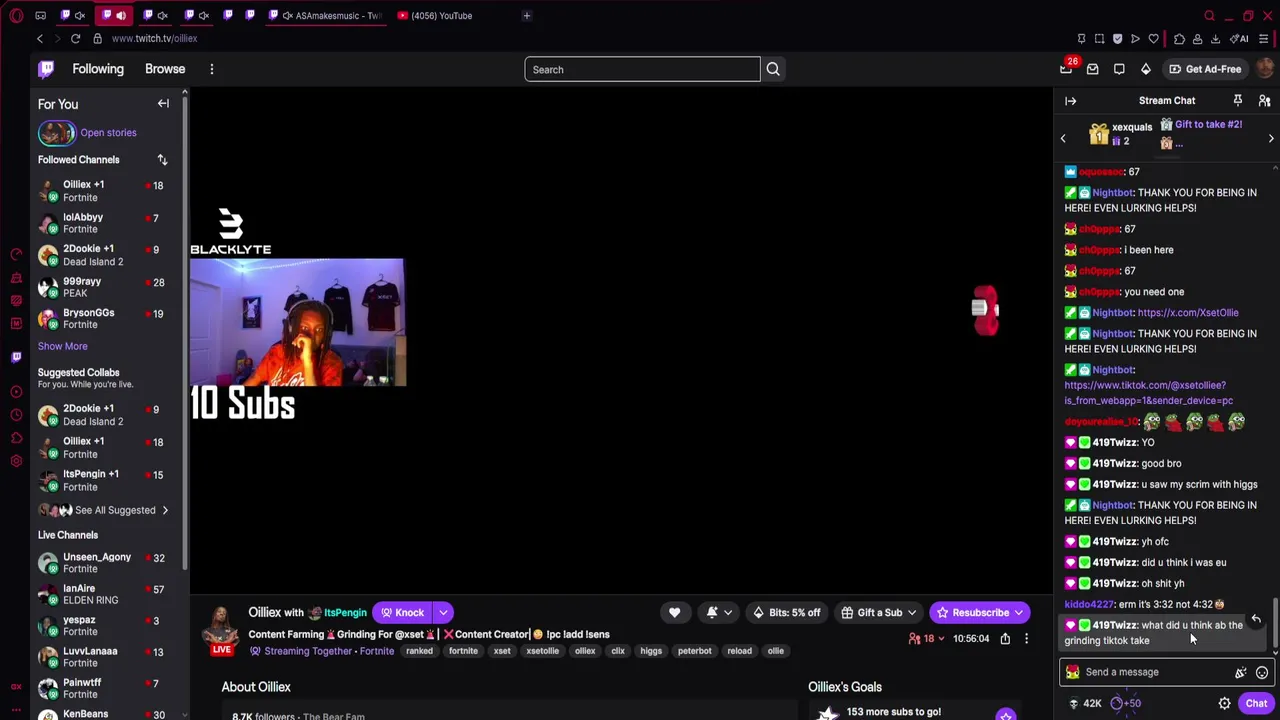The width and height of the screenshot is (1280, 720).
Task: Sort followed channels
Action: pyautogui.click(x=162, y=160)
